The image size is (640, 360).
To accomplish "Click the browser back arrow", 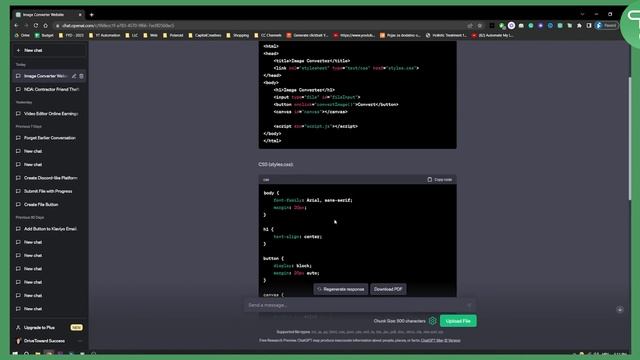I will point(16,25).
